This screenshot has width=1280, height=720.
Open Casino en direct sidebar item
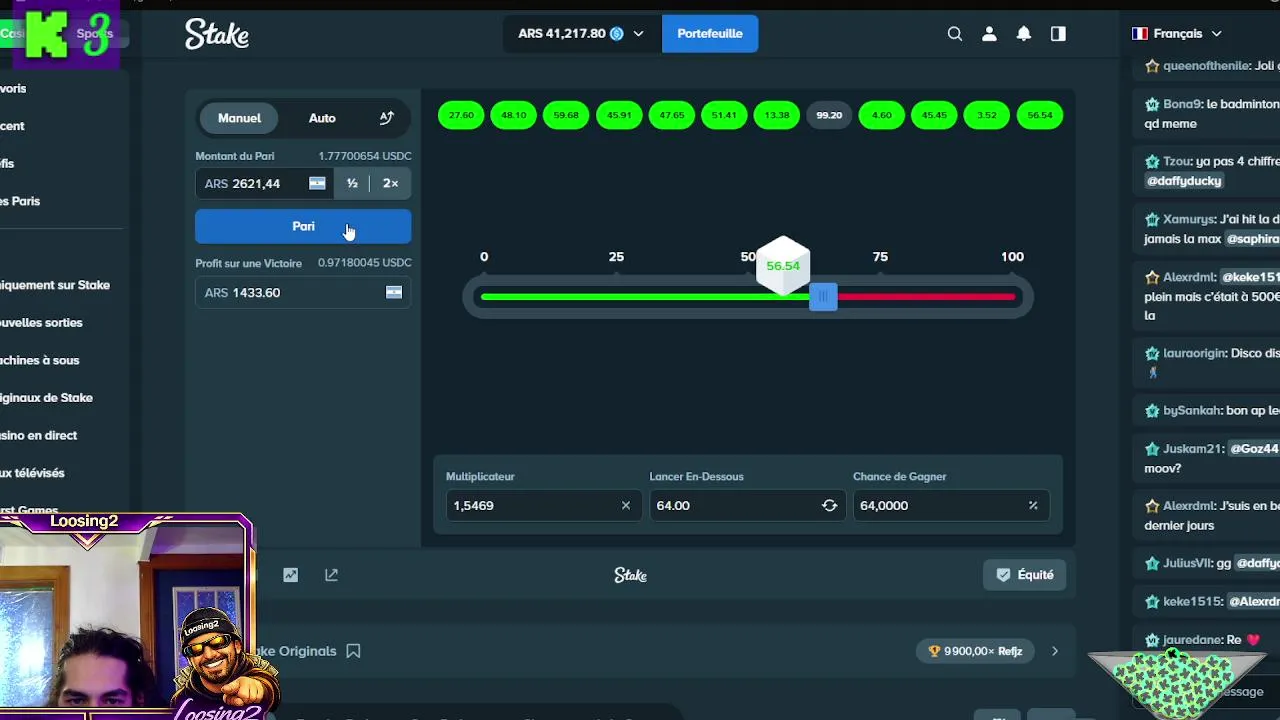[x=38, y=436]
